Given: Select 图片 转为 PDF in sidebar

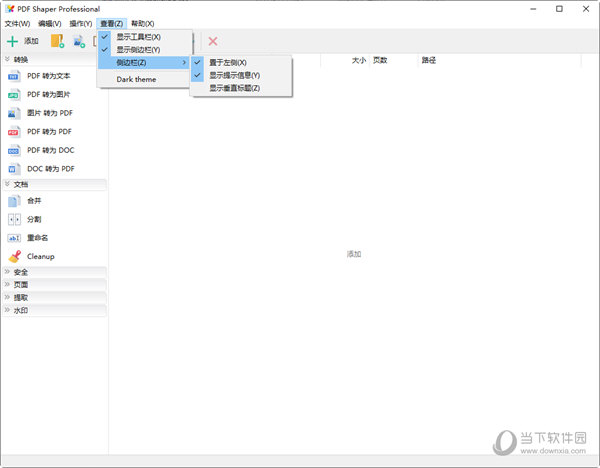Looking at the screenshot, I should pos(50,113).
